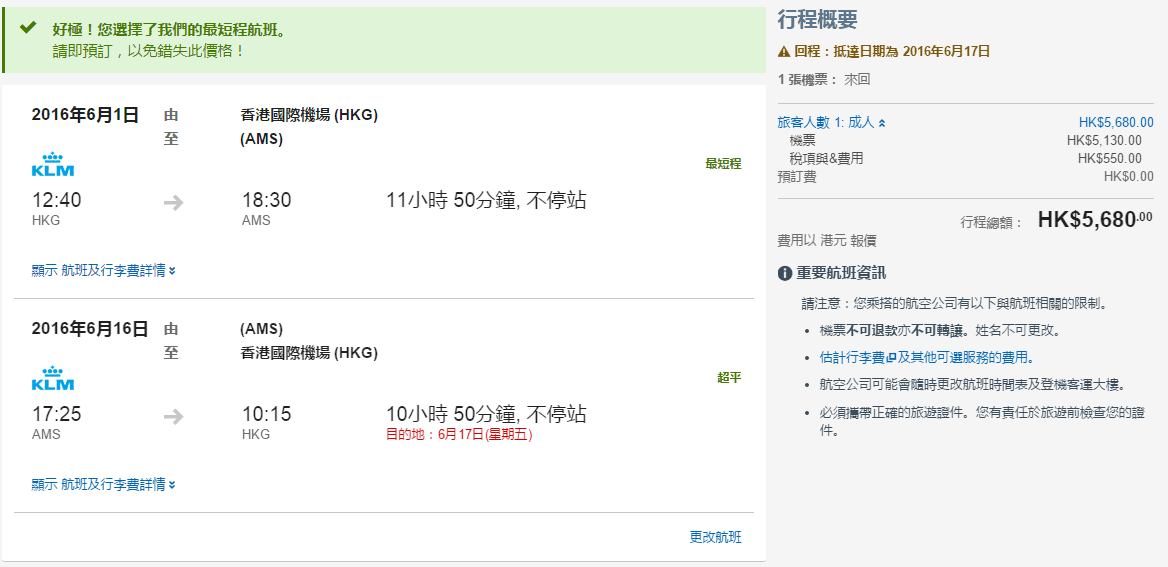
Task: Click the 行程概要 heading
Action: (817, 20)
